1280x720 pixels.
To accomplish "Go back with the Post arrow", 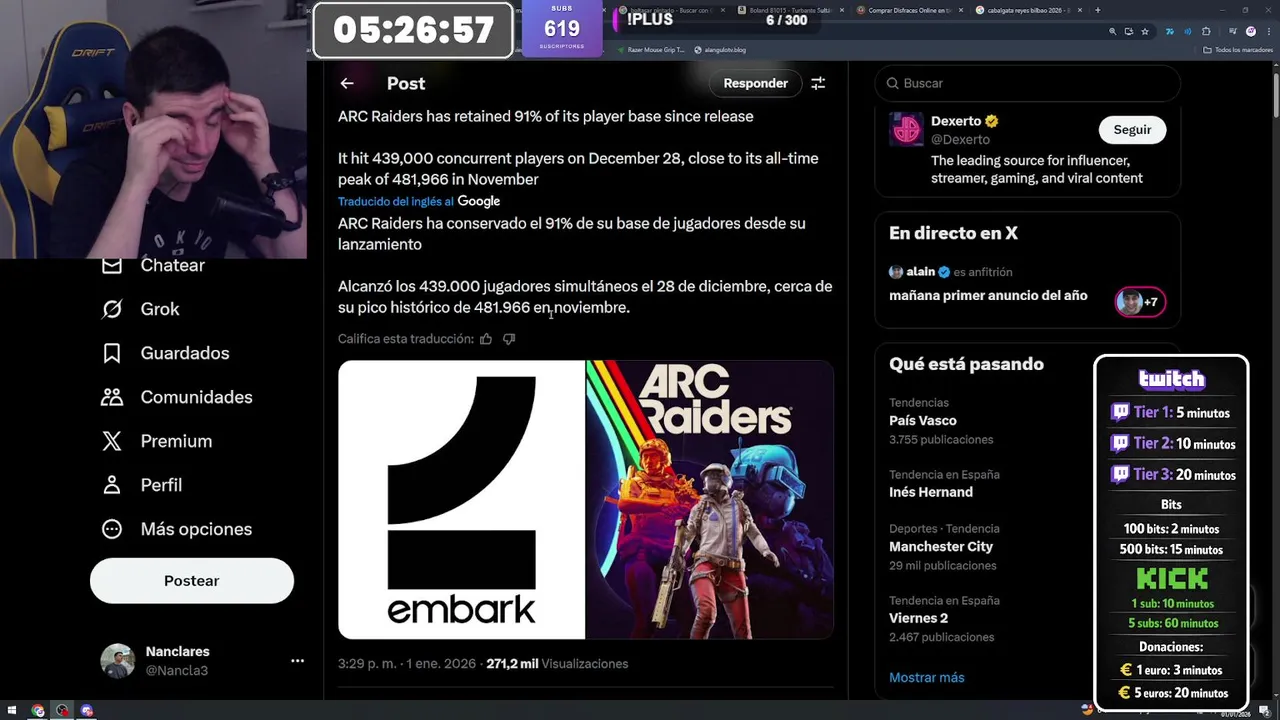I will click(346, 83).
